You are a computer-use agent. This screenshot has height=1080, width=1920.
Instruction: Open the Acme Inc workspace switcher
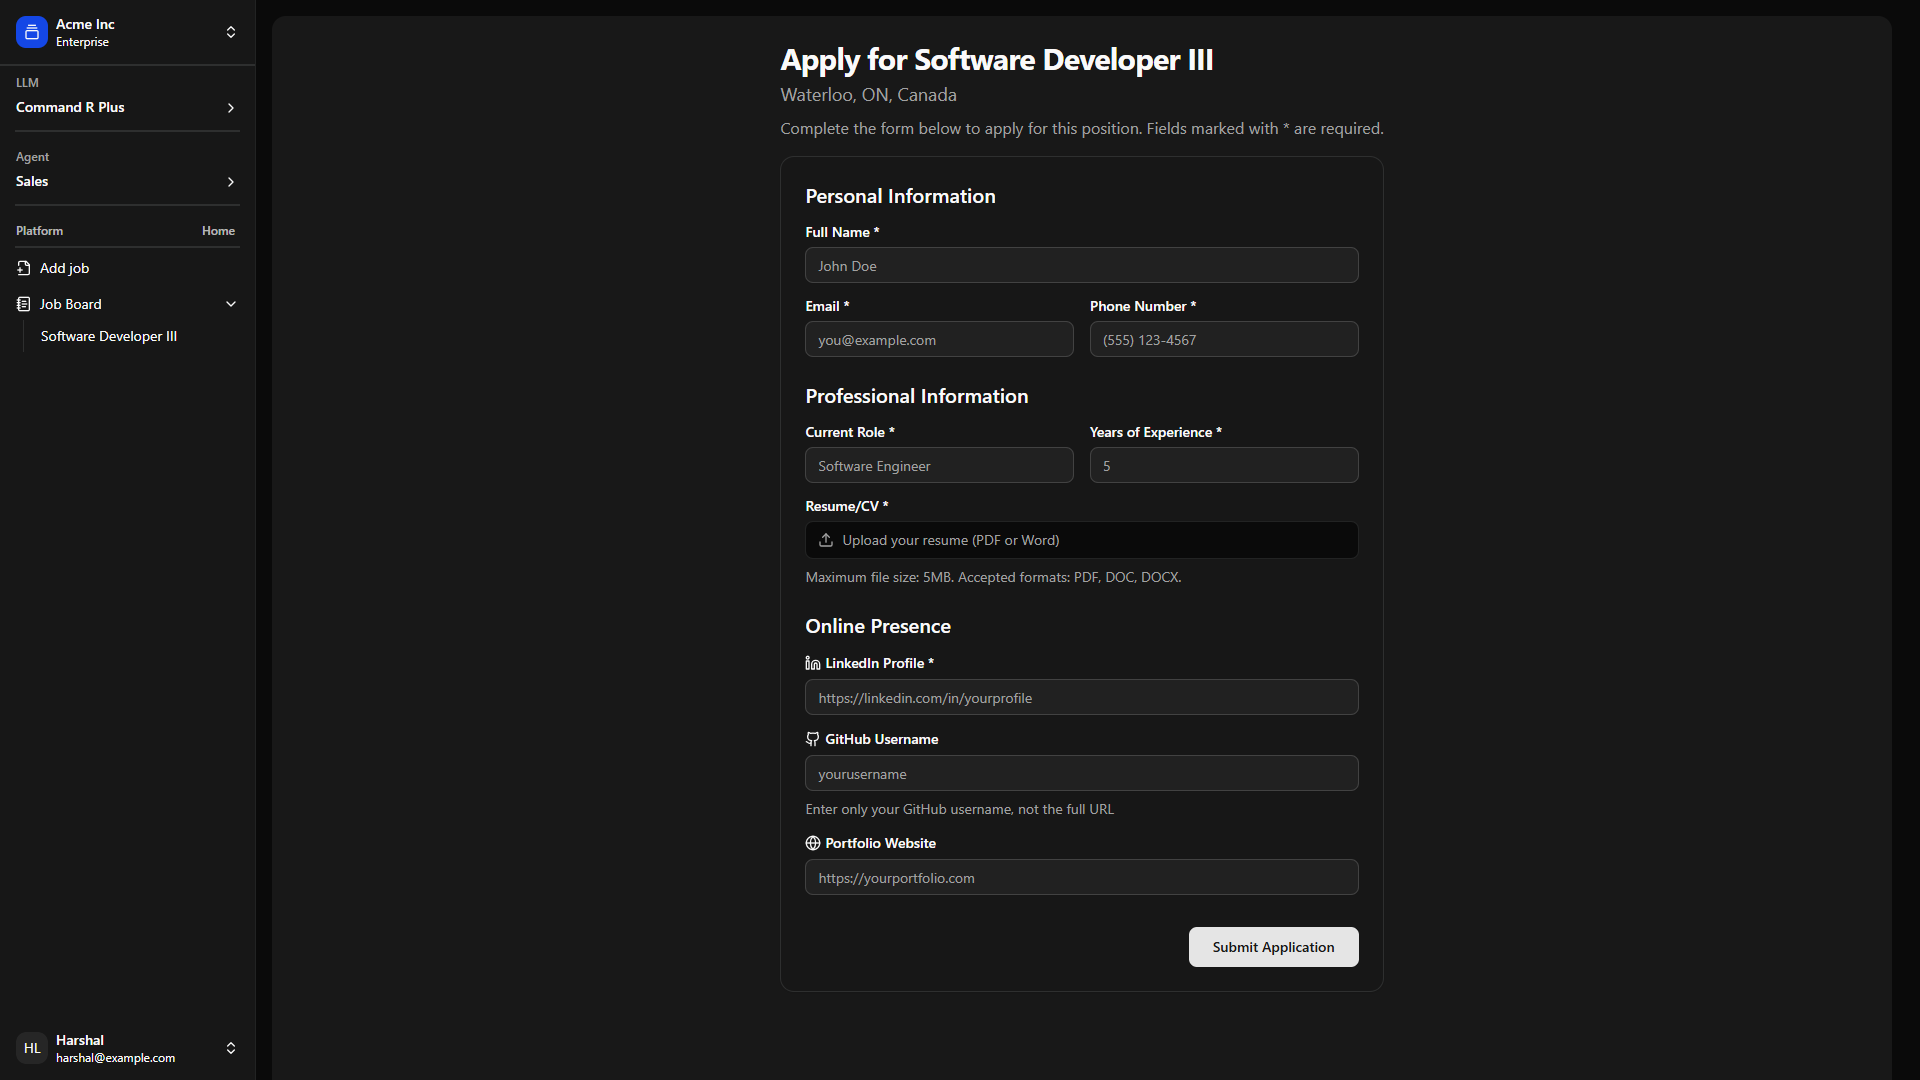(231, 32)
